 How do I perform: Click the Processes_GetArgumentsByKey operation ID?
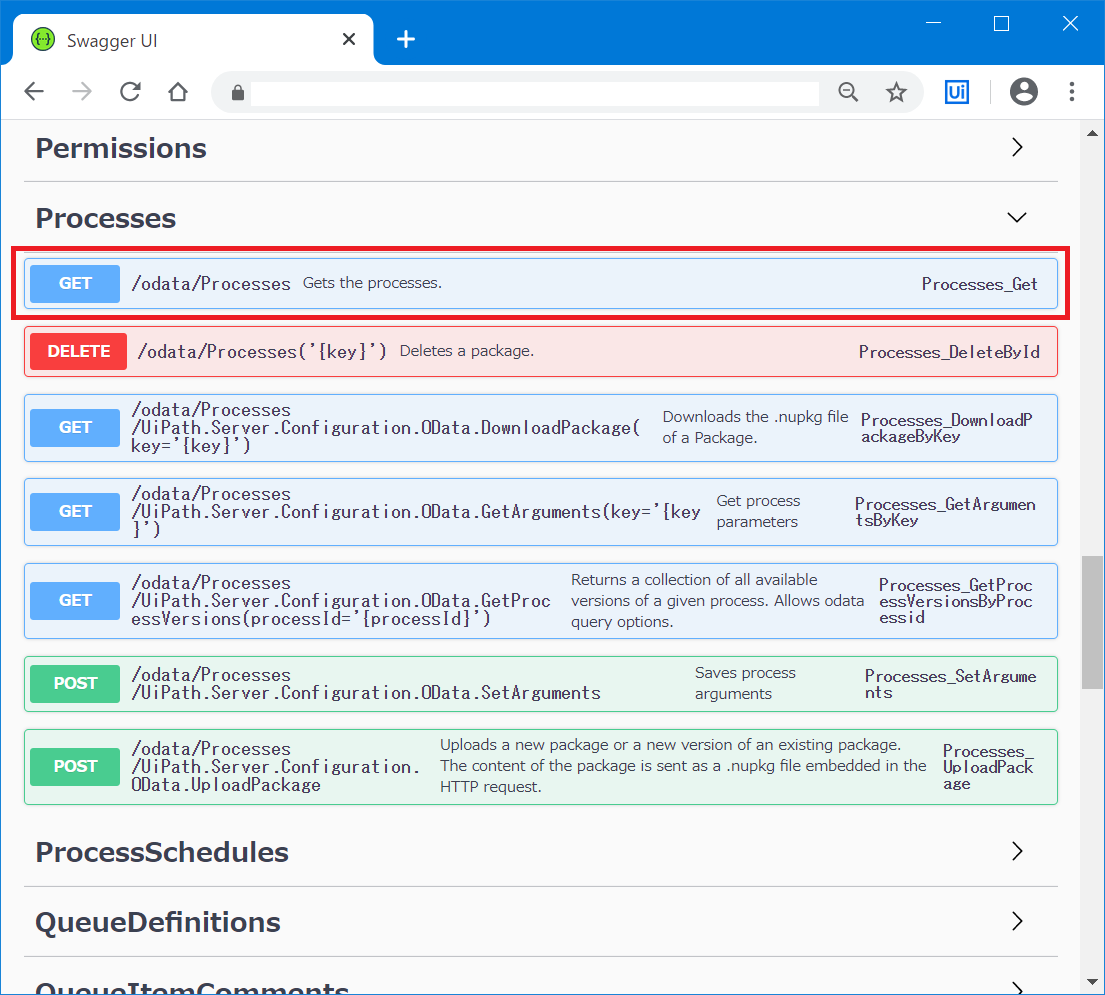[x=945, y=512]
